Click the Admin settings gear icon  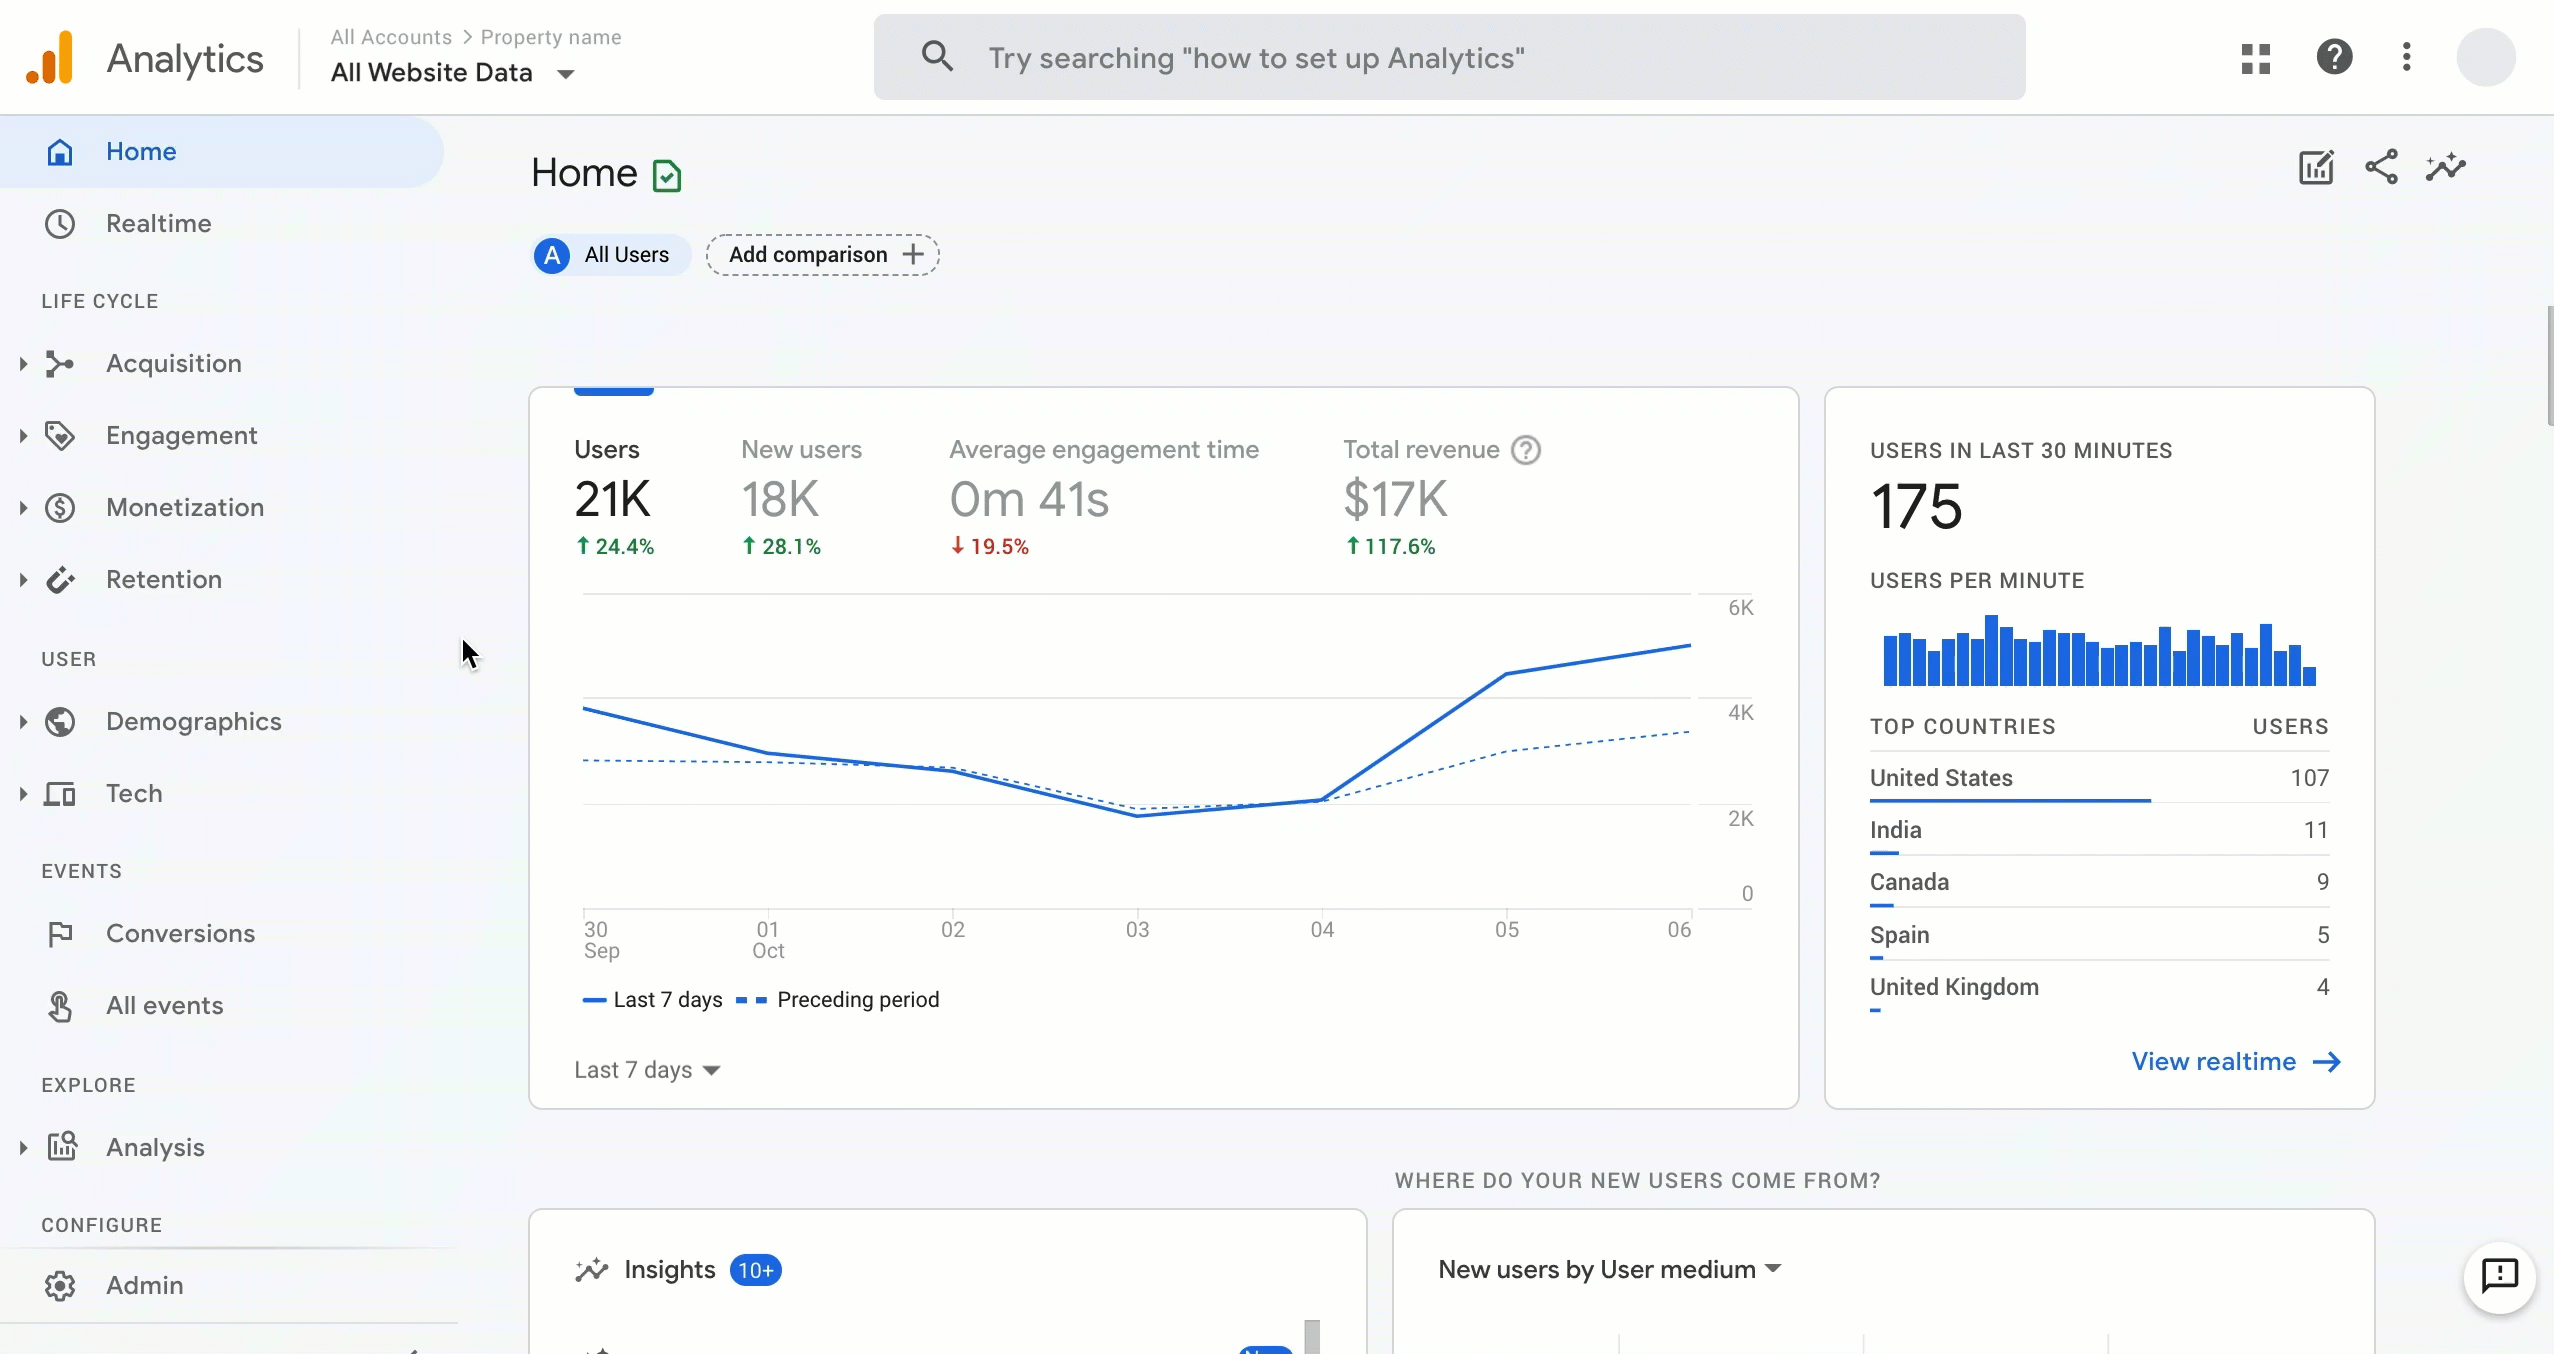click(x=59, y=1285)
